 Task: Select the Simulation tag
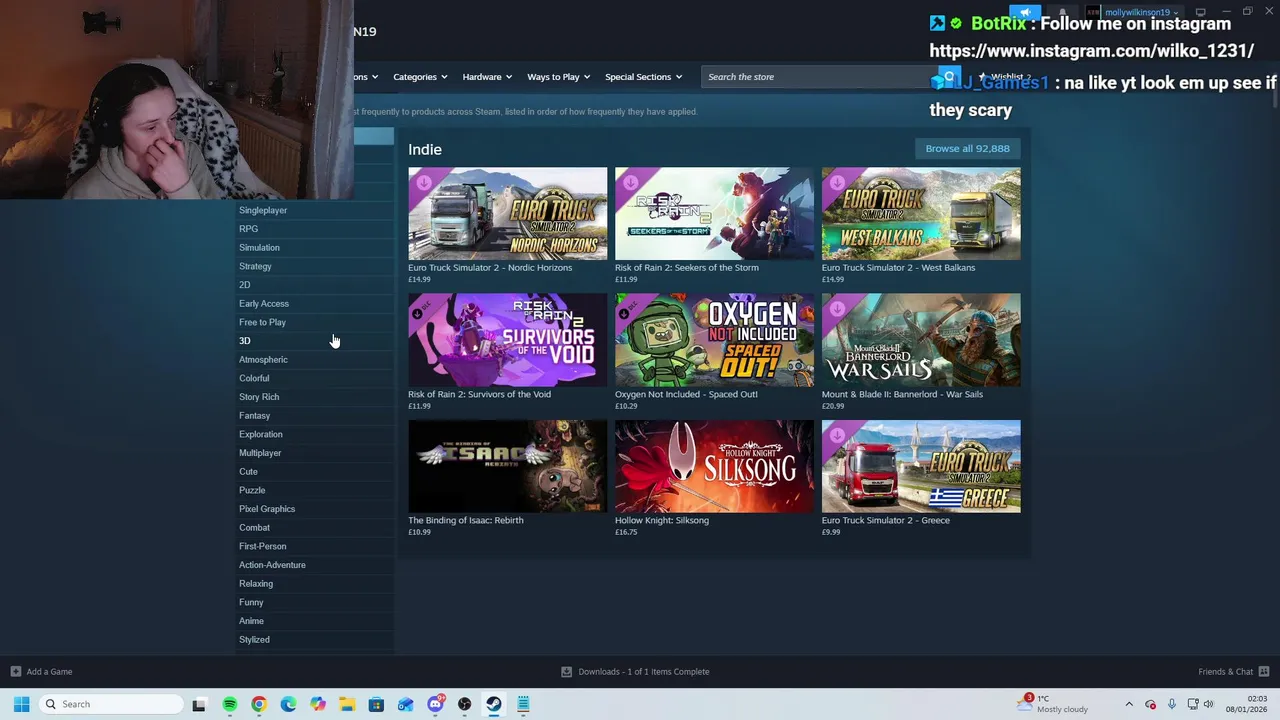click(314, 247)
